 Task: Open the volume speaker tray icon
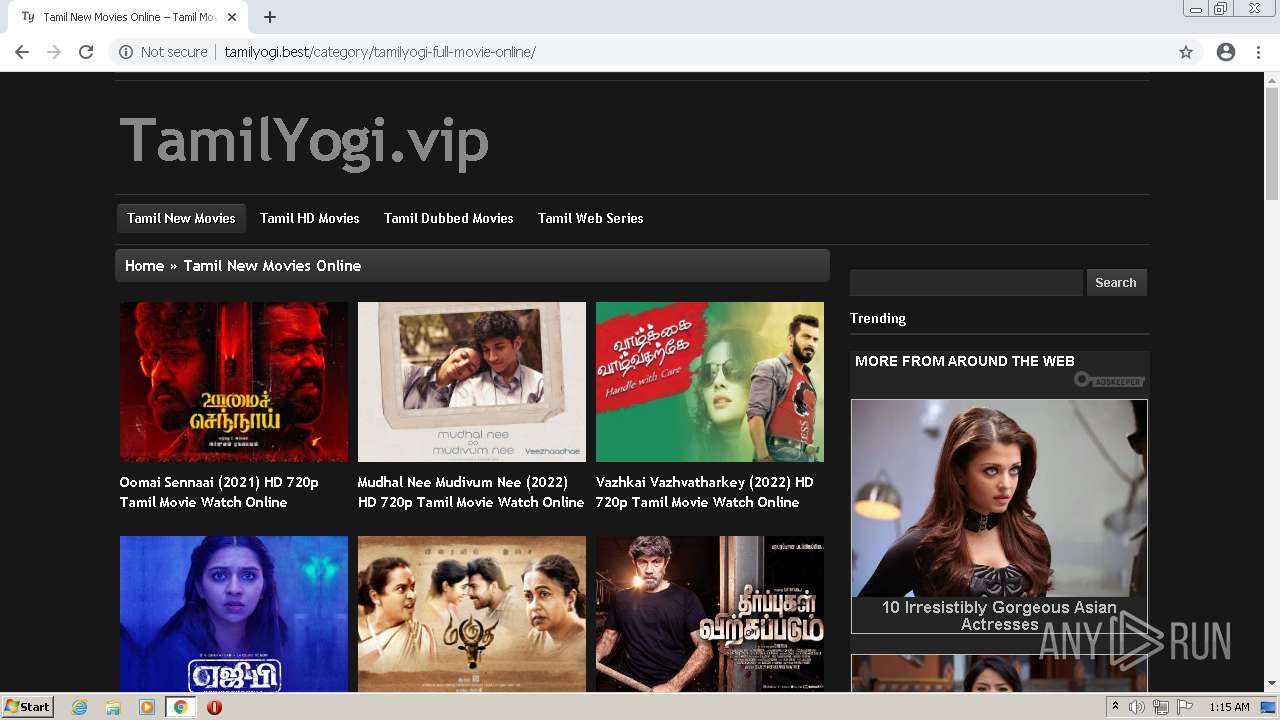(x=1137, y=707)
